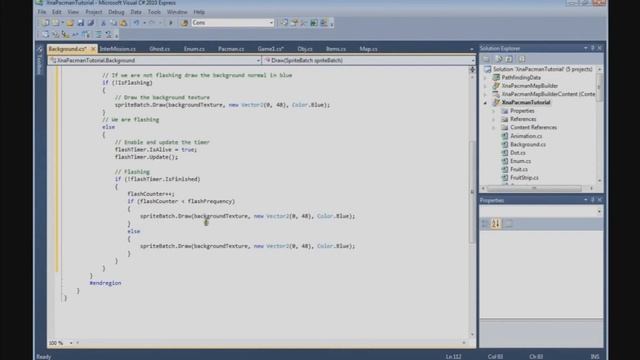This screenshot has width=640, height=360.
Task: Select Fruit.cs in Solution Explorer
Action: click(x=519, y=169)
